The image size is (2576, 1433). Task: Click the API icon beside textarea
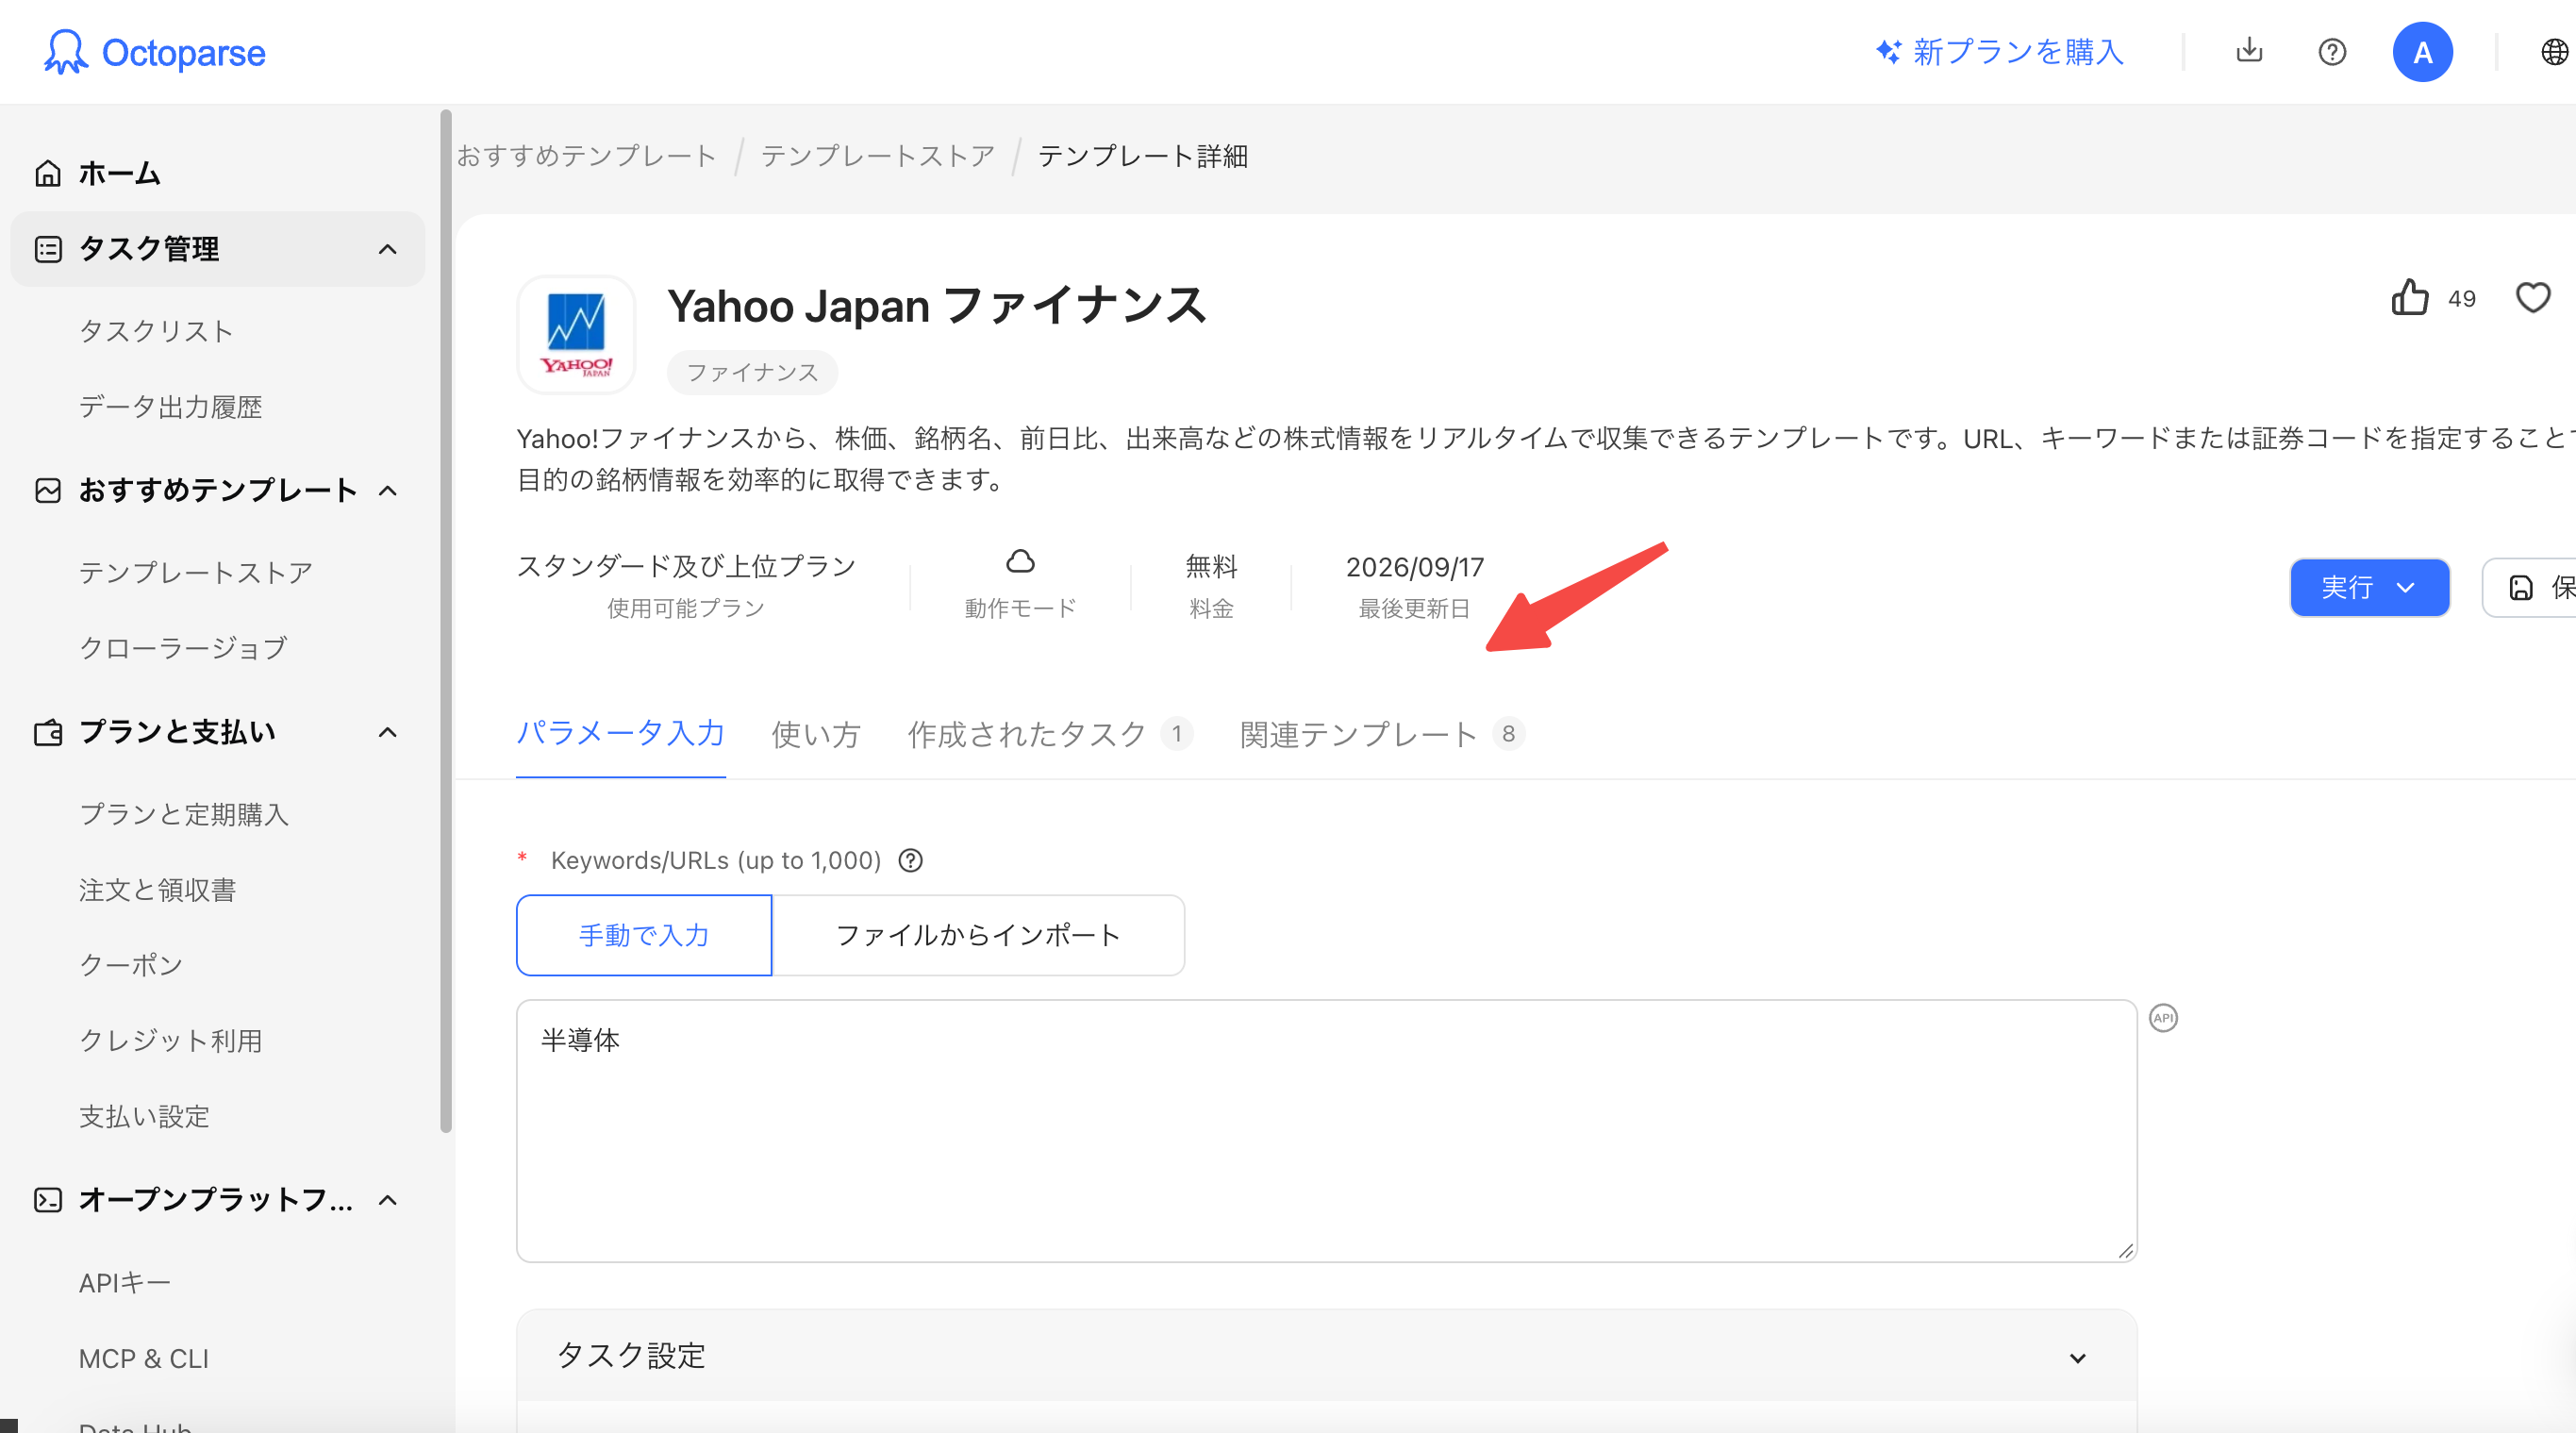(x=2163, y=1018)
